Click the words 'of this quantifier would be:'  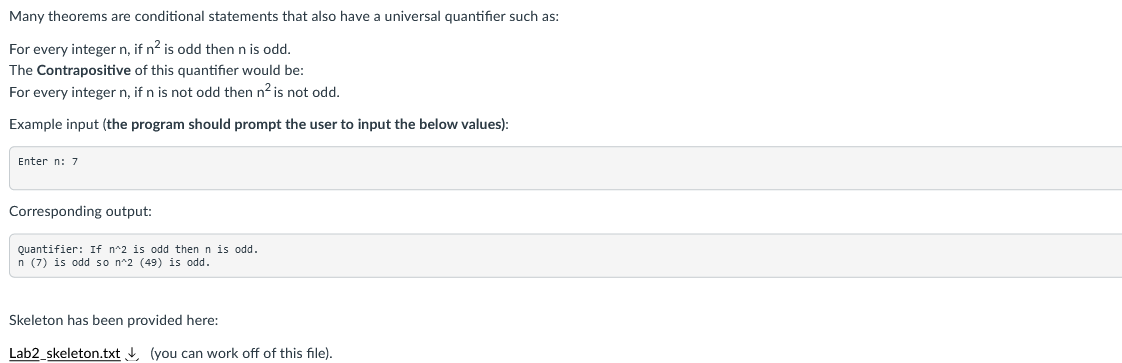click(219, 70)
